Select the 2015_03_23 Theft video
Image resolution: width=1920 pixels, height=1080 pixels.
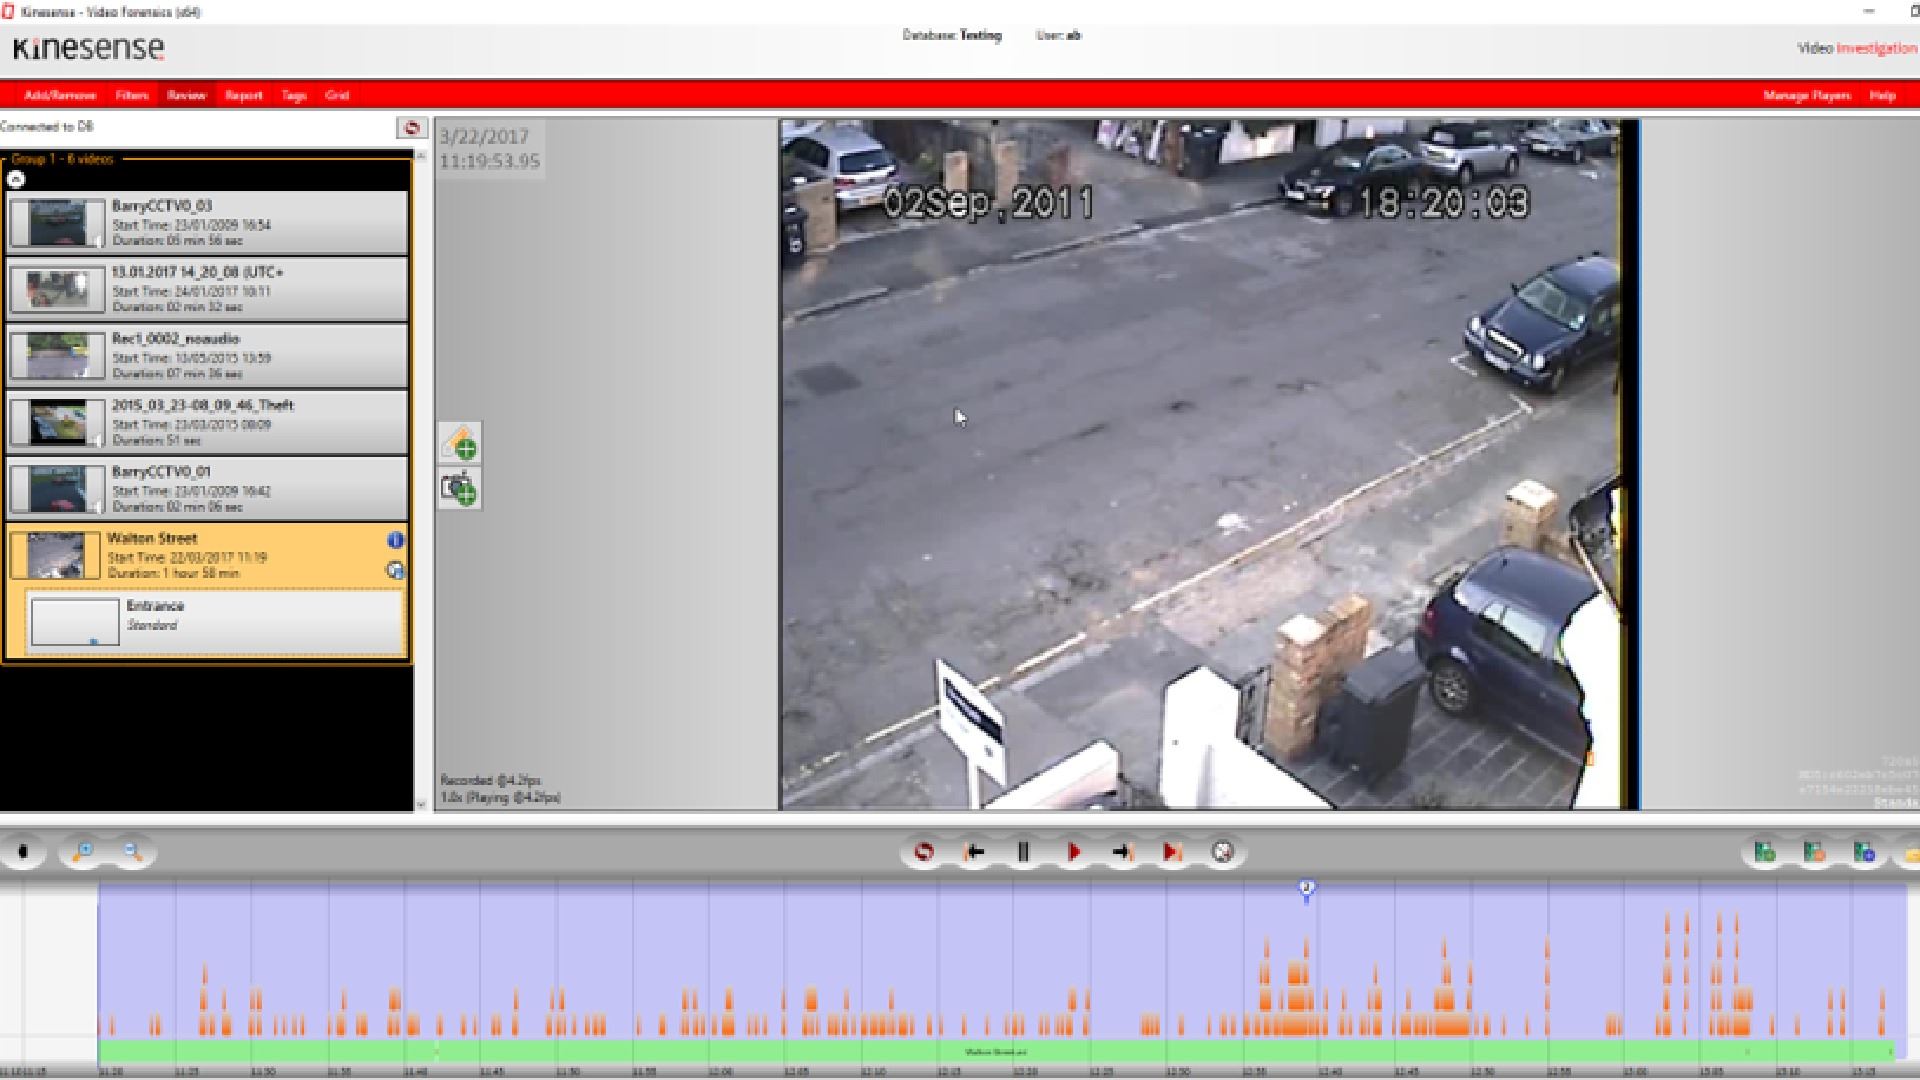[x=208, y=422]
